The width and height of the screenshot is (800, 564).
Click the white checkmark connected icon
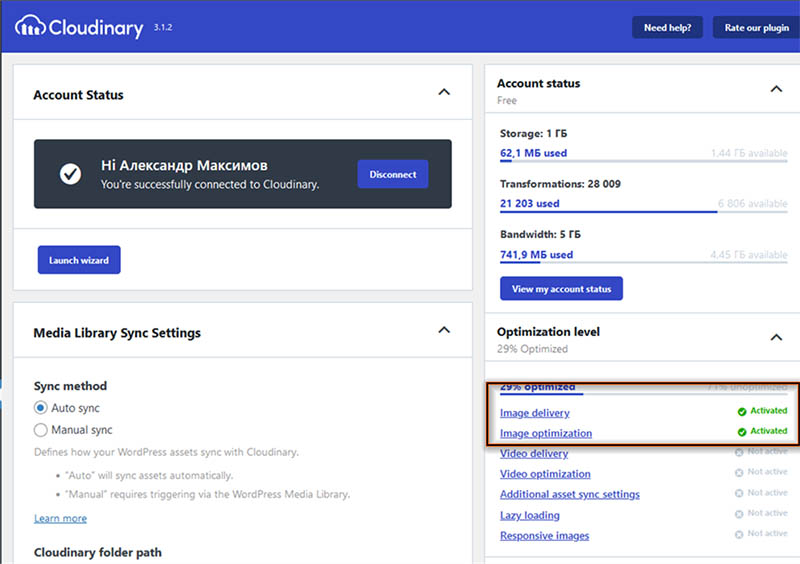click(70, 174)
